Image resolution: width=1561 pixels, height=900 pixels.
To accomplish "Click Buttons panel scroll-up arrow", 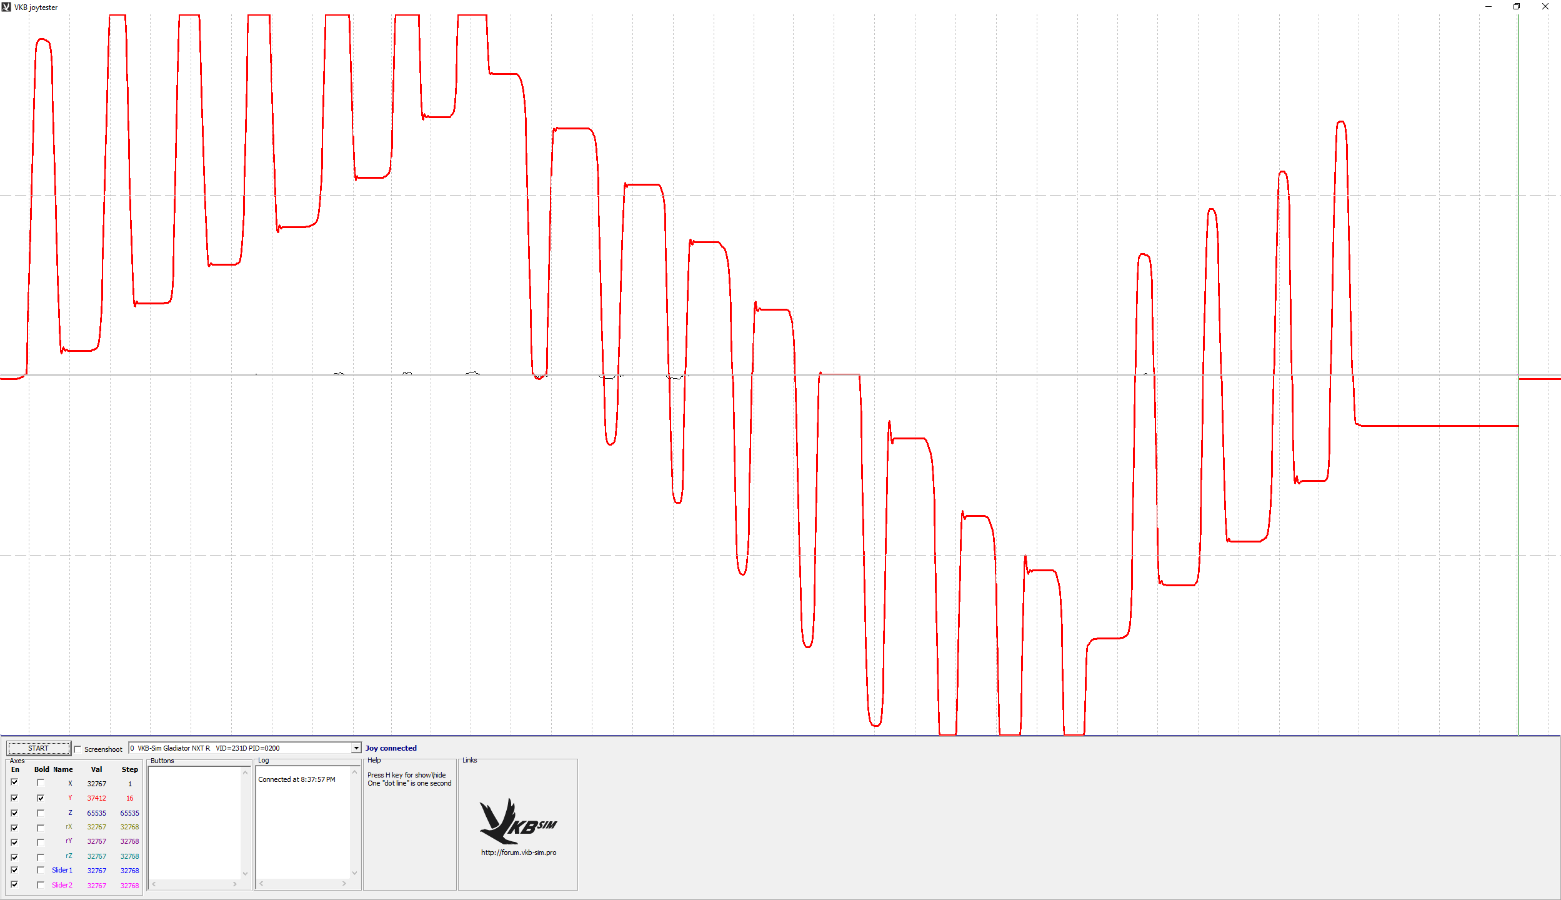I will [x=245, y=773].
